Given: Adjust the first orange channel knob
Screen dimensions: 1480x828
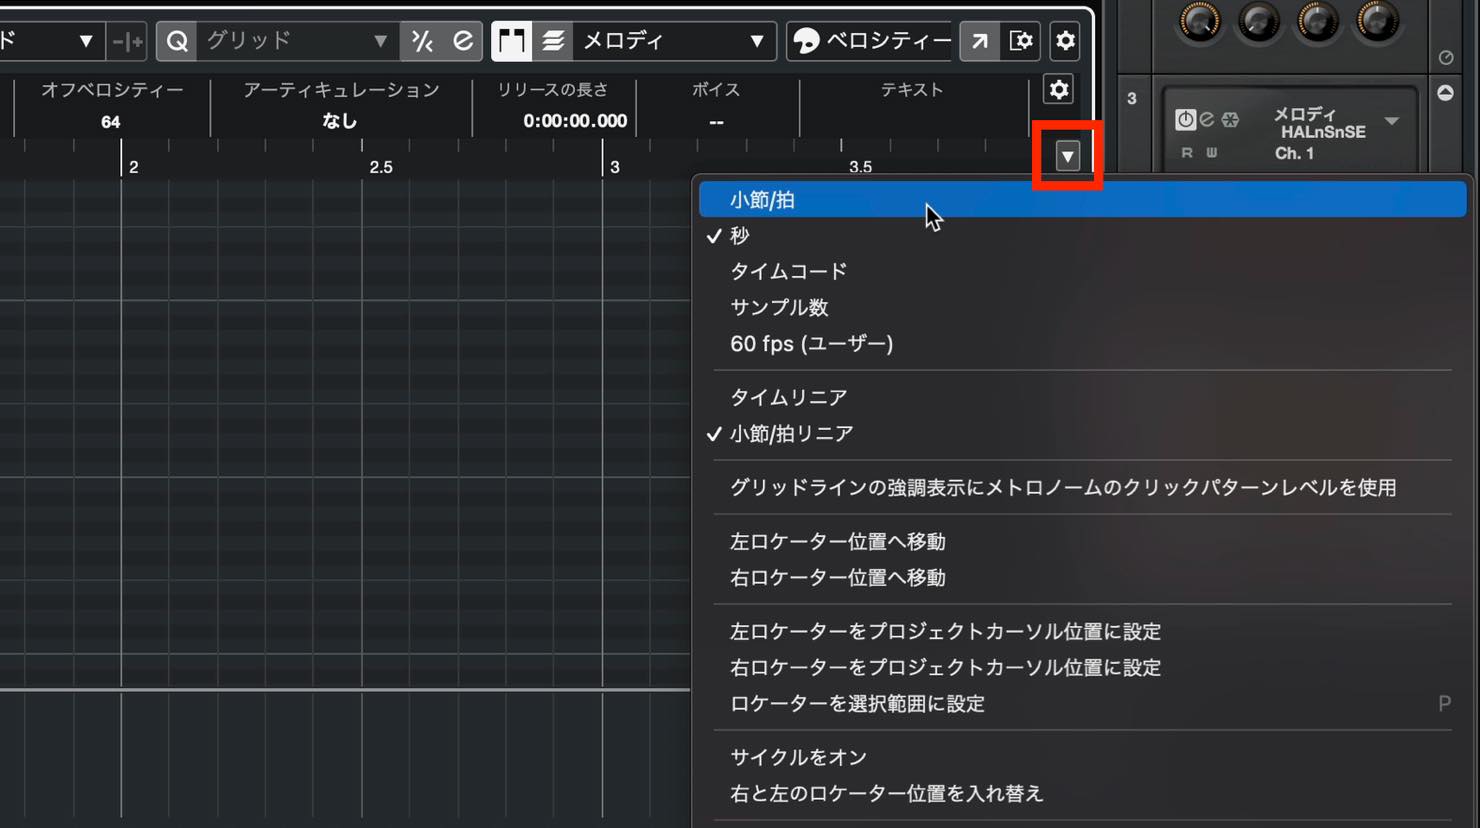Looking at the screenshot, I should (1200, 20).
